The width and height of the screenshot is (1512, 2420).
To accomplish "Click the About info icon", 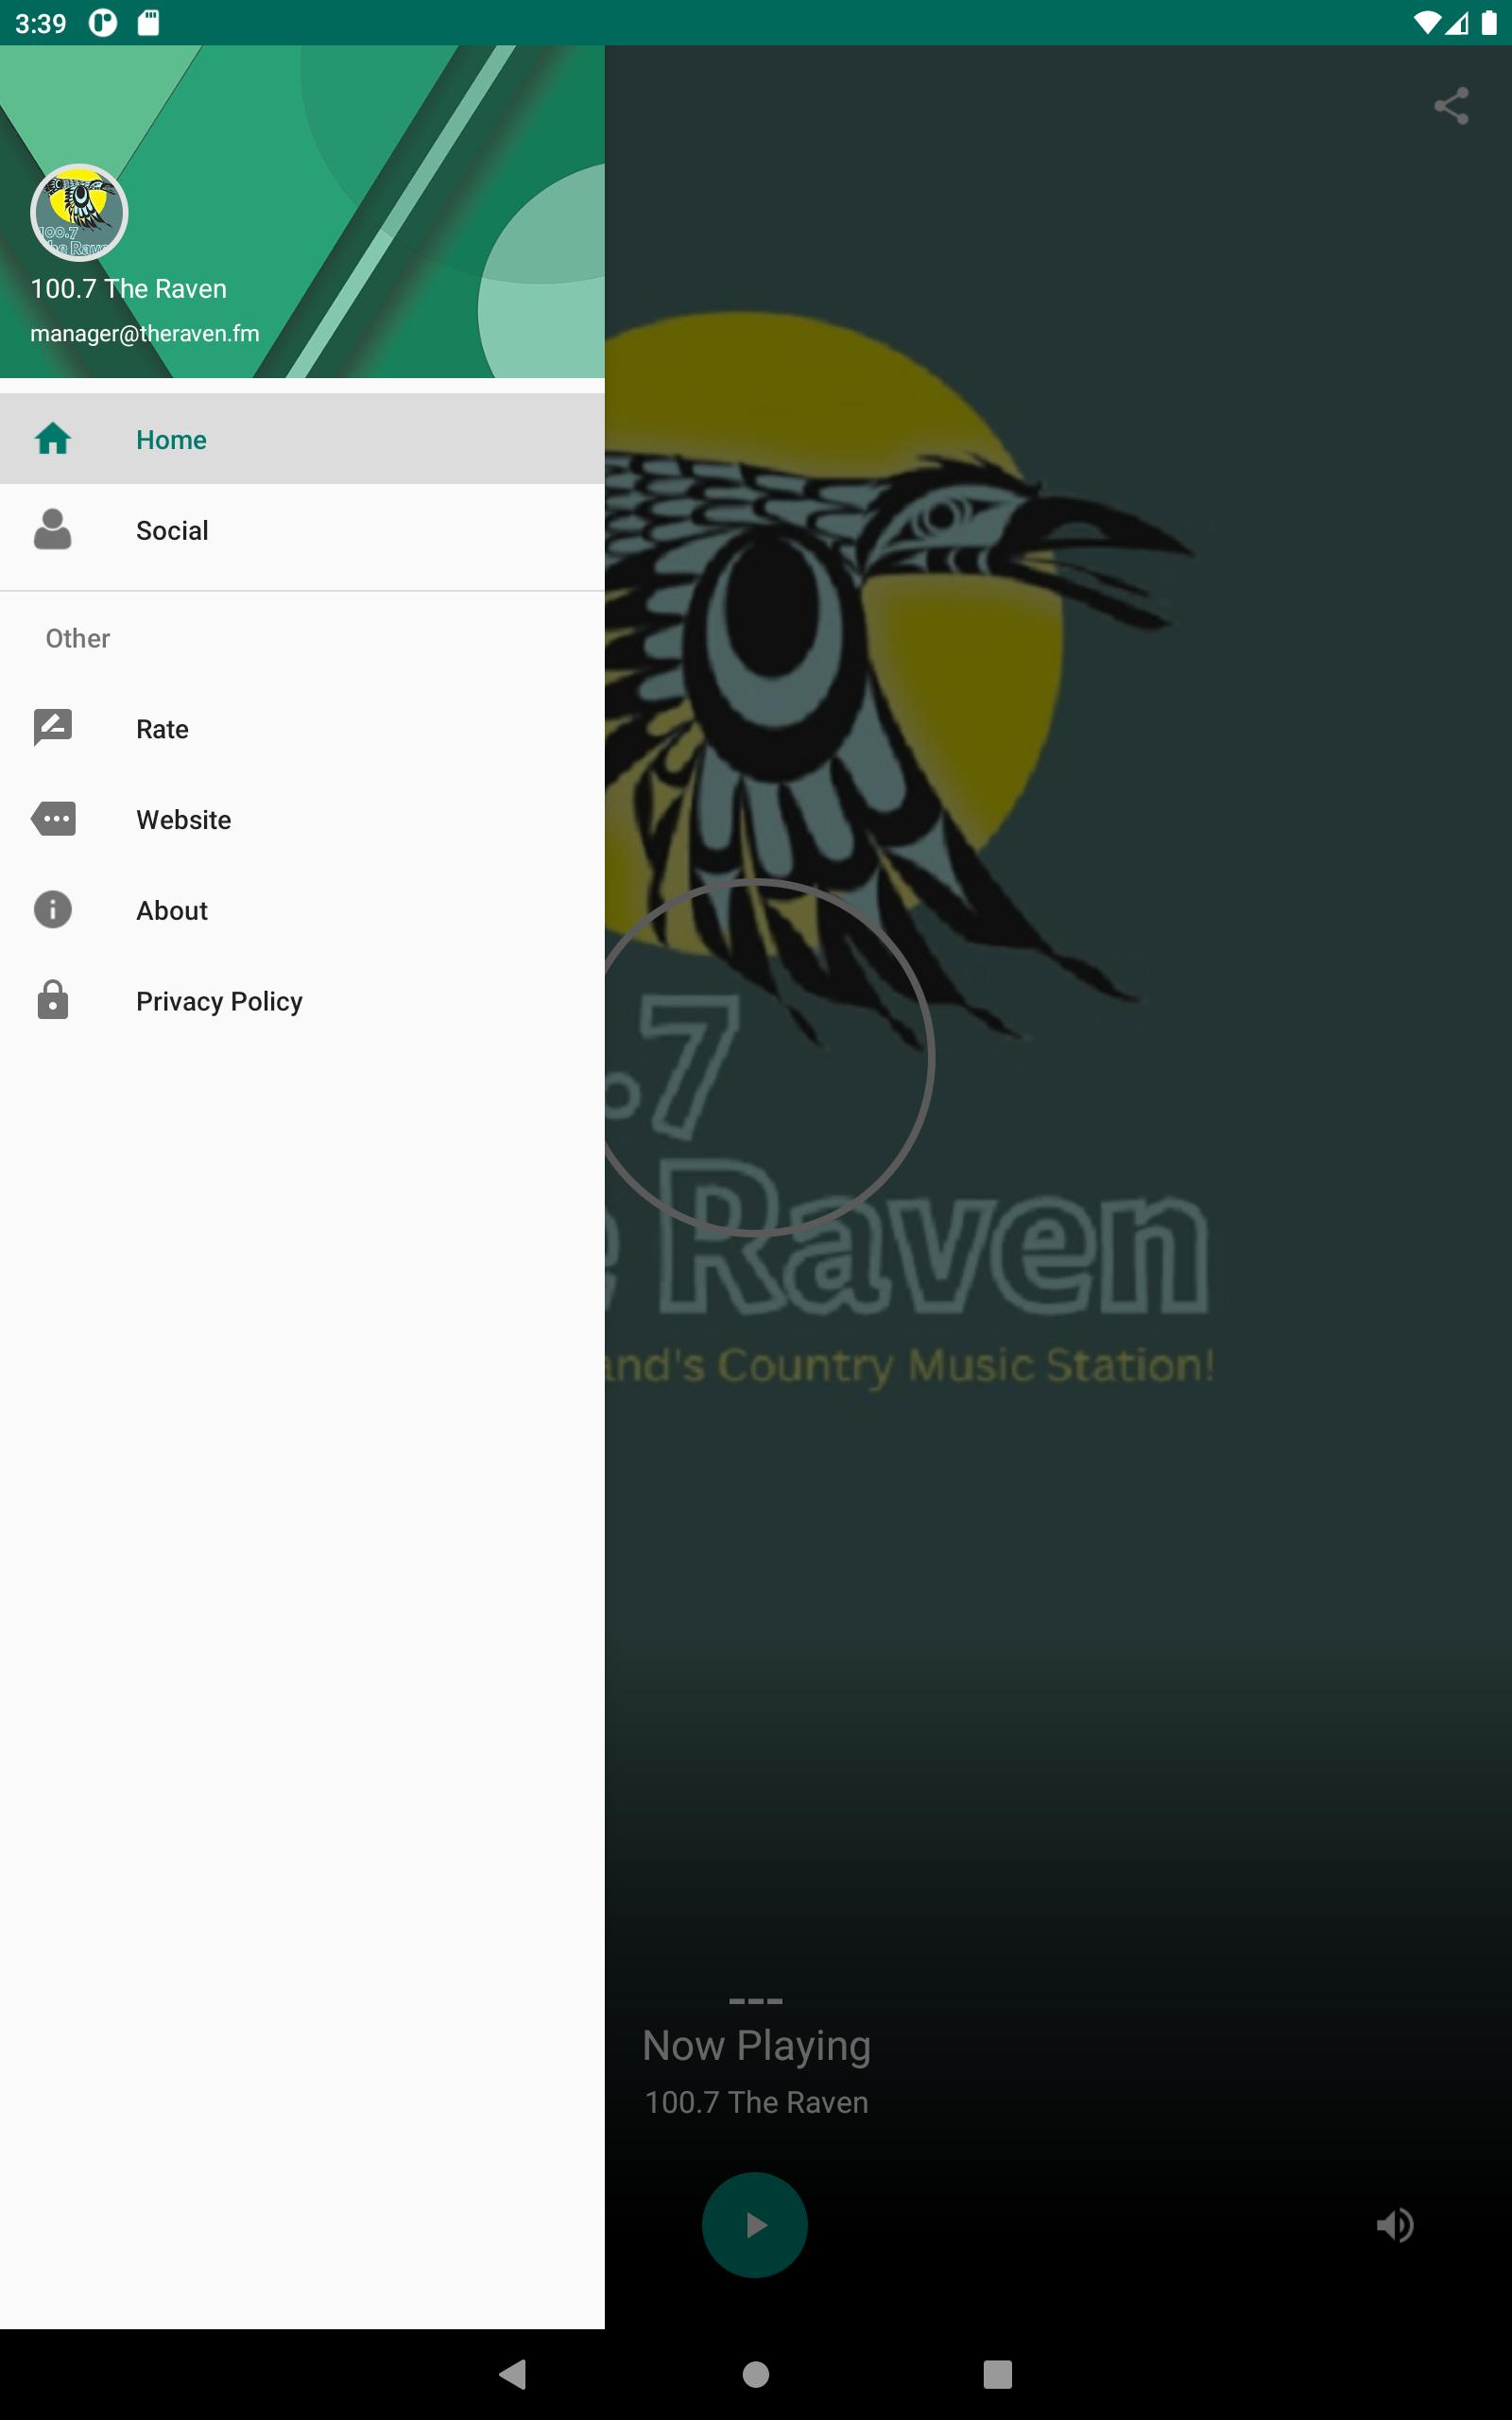I will 53,909.
